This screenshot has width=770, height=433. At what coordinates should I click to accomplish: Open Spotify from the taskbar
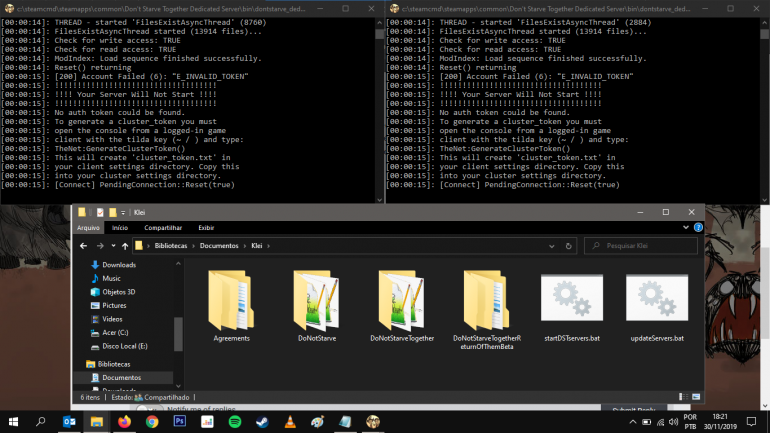[x=235, y=422]
